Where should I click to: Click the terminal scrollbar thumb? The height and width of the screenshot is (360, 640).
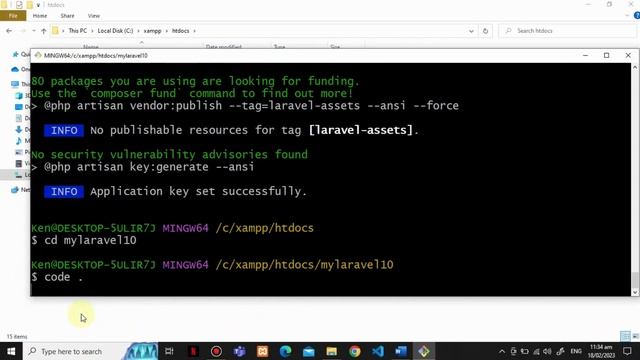tap(635, 280)
